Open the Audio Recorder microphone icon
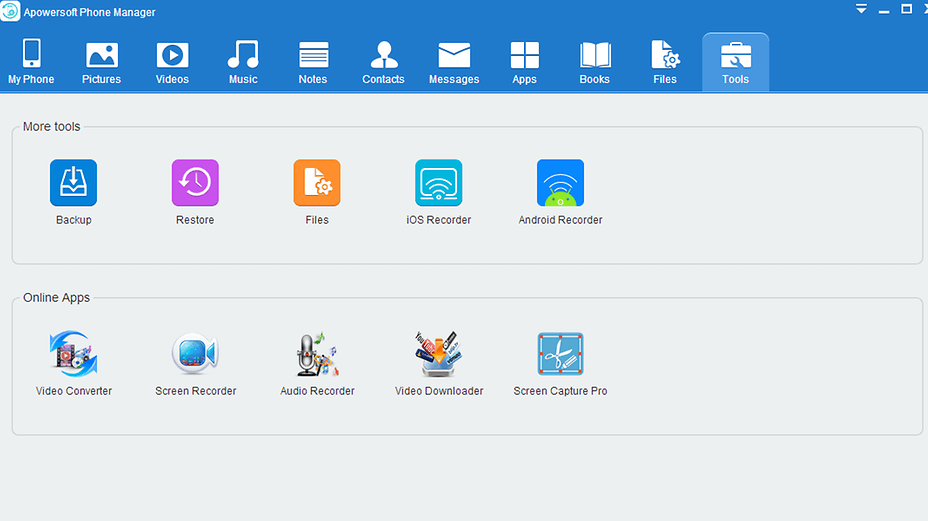The width and height of the screenshot is (928, 521). click(317, 354)
